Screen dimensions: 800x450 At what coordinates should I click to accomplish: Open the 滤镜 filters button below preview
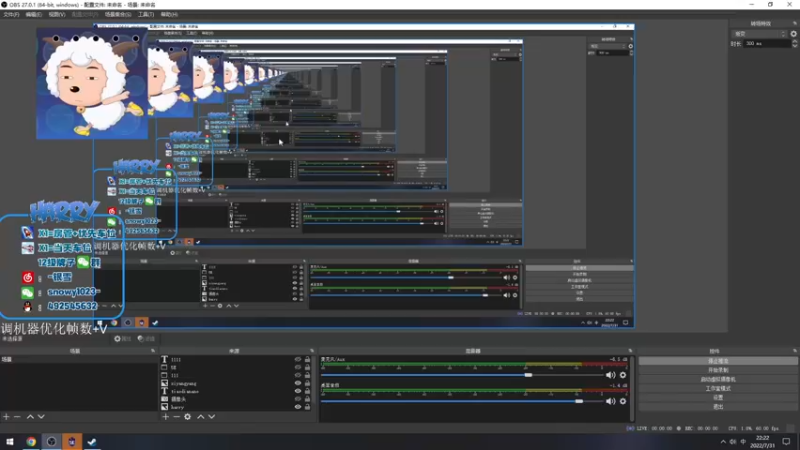tap(146, 339)
